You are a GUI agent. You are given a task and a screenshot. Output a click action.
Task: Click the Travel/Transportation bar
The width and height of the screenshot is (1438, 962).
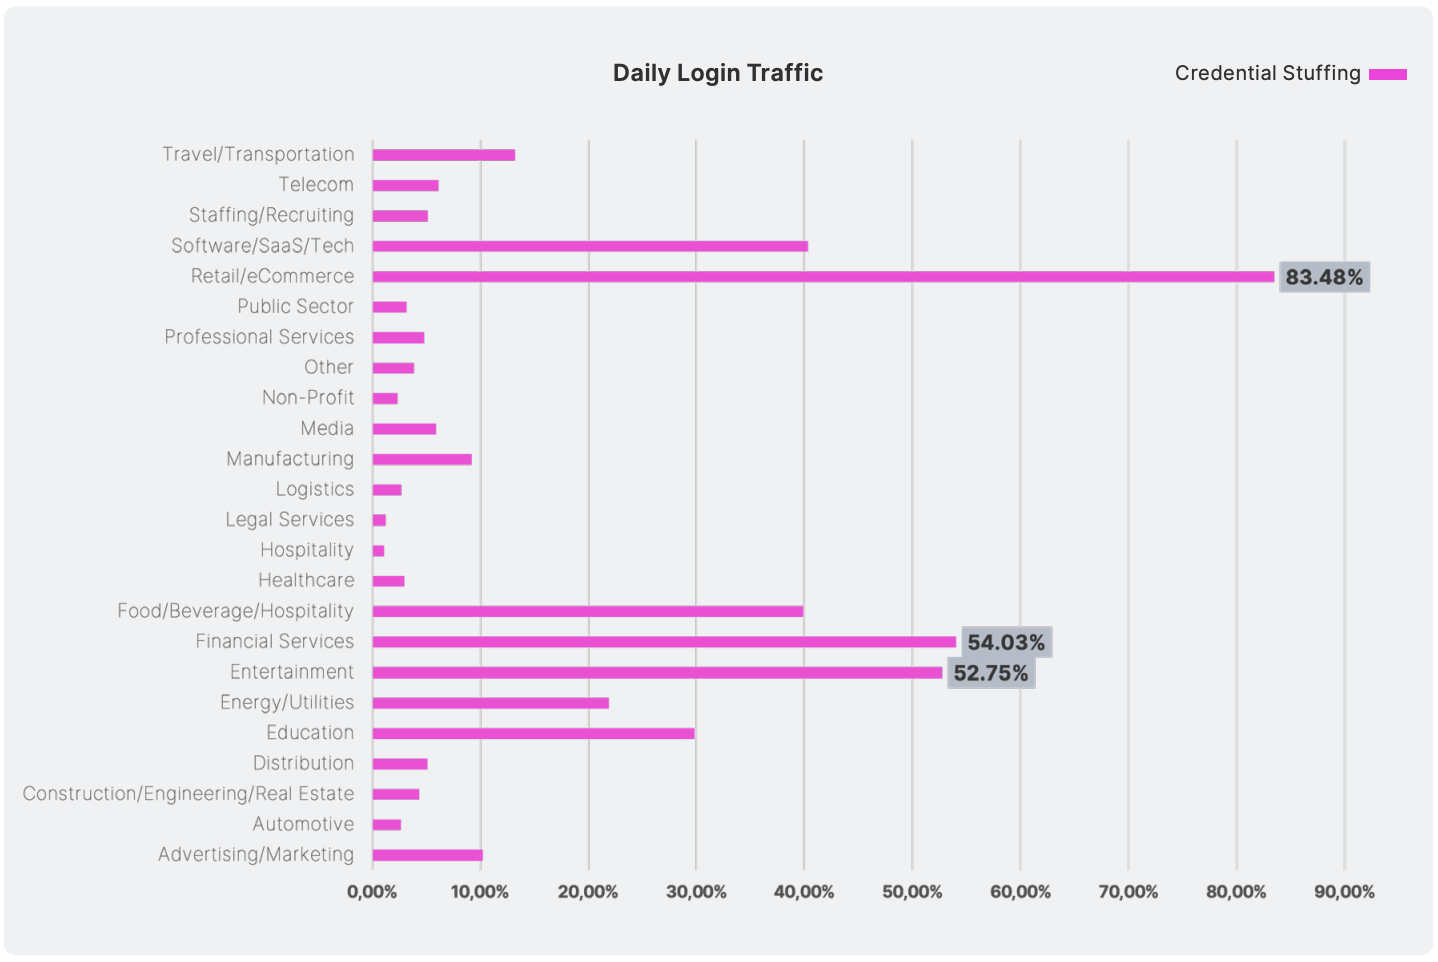coord(444,155)
